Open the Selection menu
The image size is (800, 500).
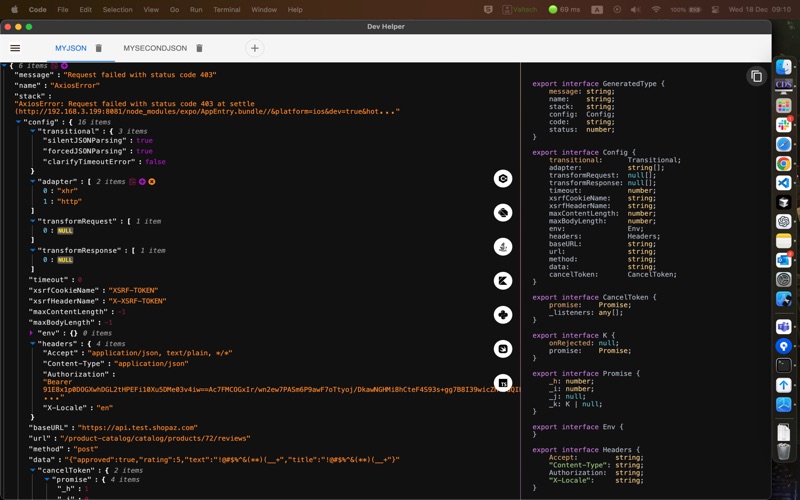(117, 9)
